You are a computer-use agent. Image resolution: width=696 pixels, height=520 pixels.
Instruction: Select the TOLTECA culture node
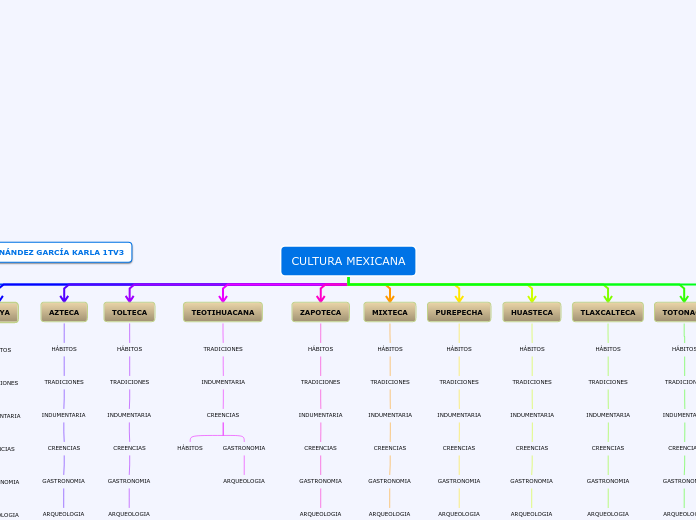click(129, 312)
